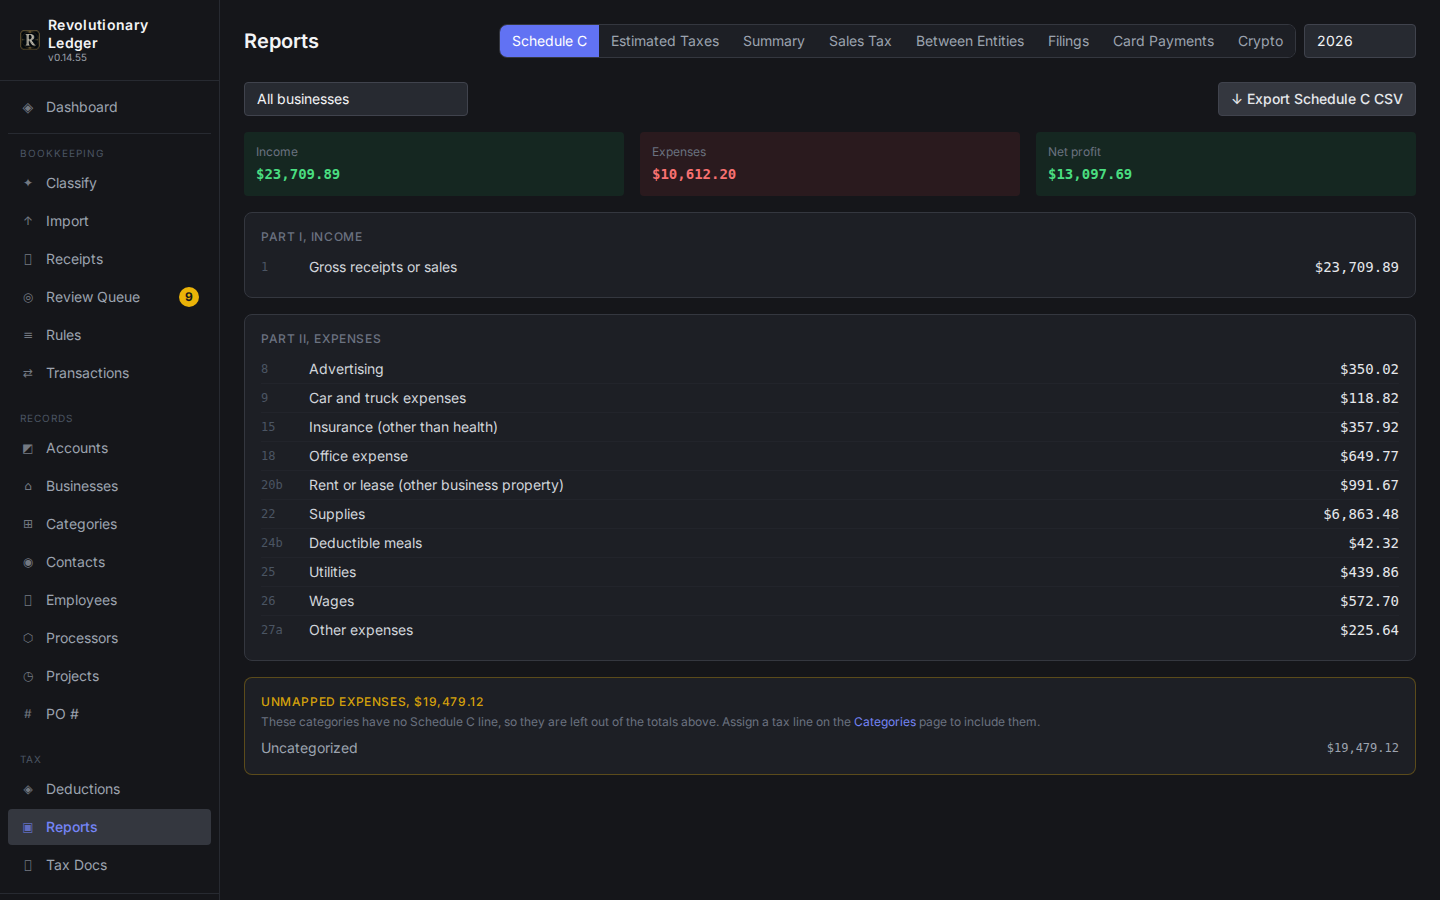
Task: Click the PO # hash icon
Action: click(28, 715)
